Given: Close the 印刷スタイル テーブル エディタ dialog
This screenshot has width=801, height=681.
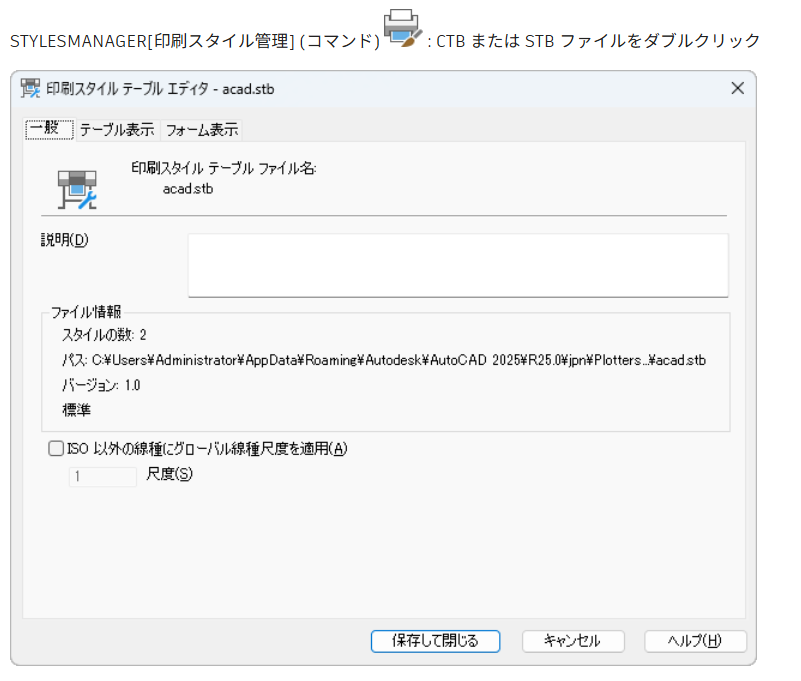Looking at the screenshot, I should click(x=737, y=88).
